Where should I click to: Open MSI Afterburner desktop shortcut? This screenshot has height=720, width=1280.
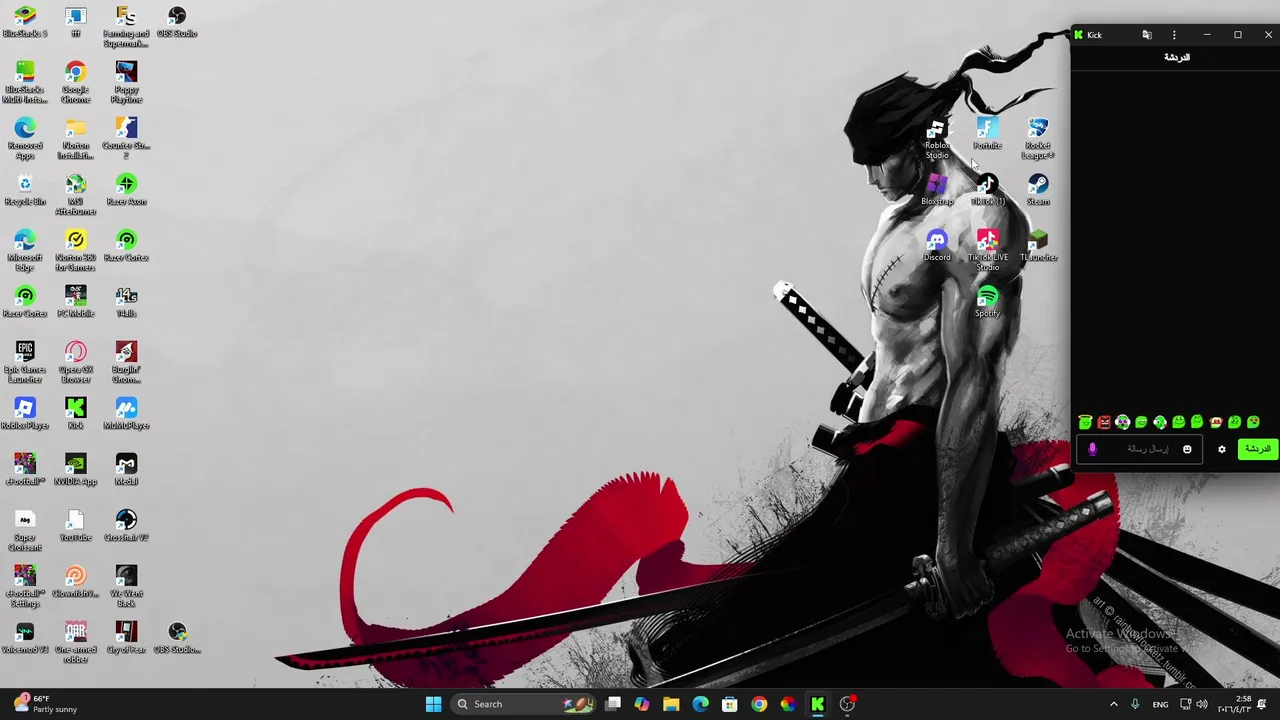click(76, 194)
